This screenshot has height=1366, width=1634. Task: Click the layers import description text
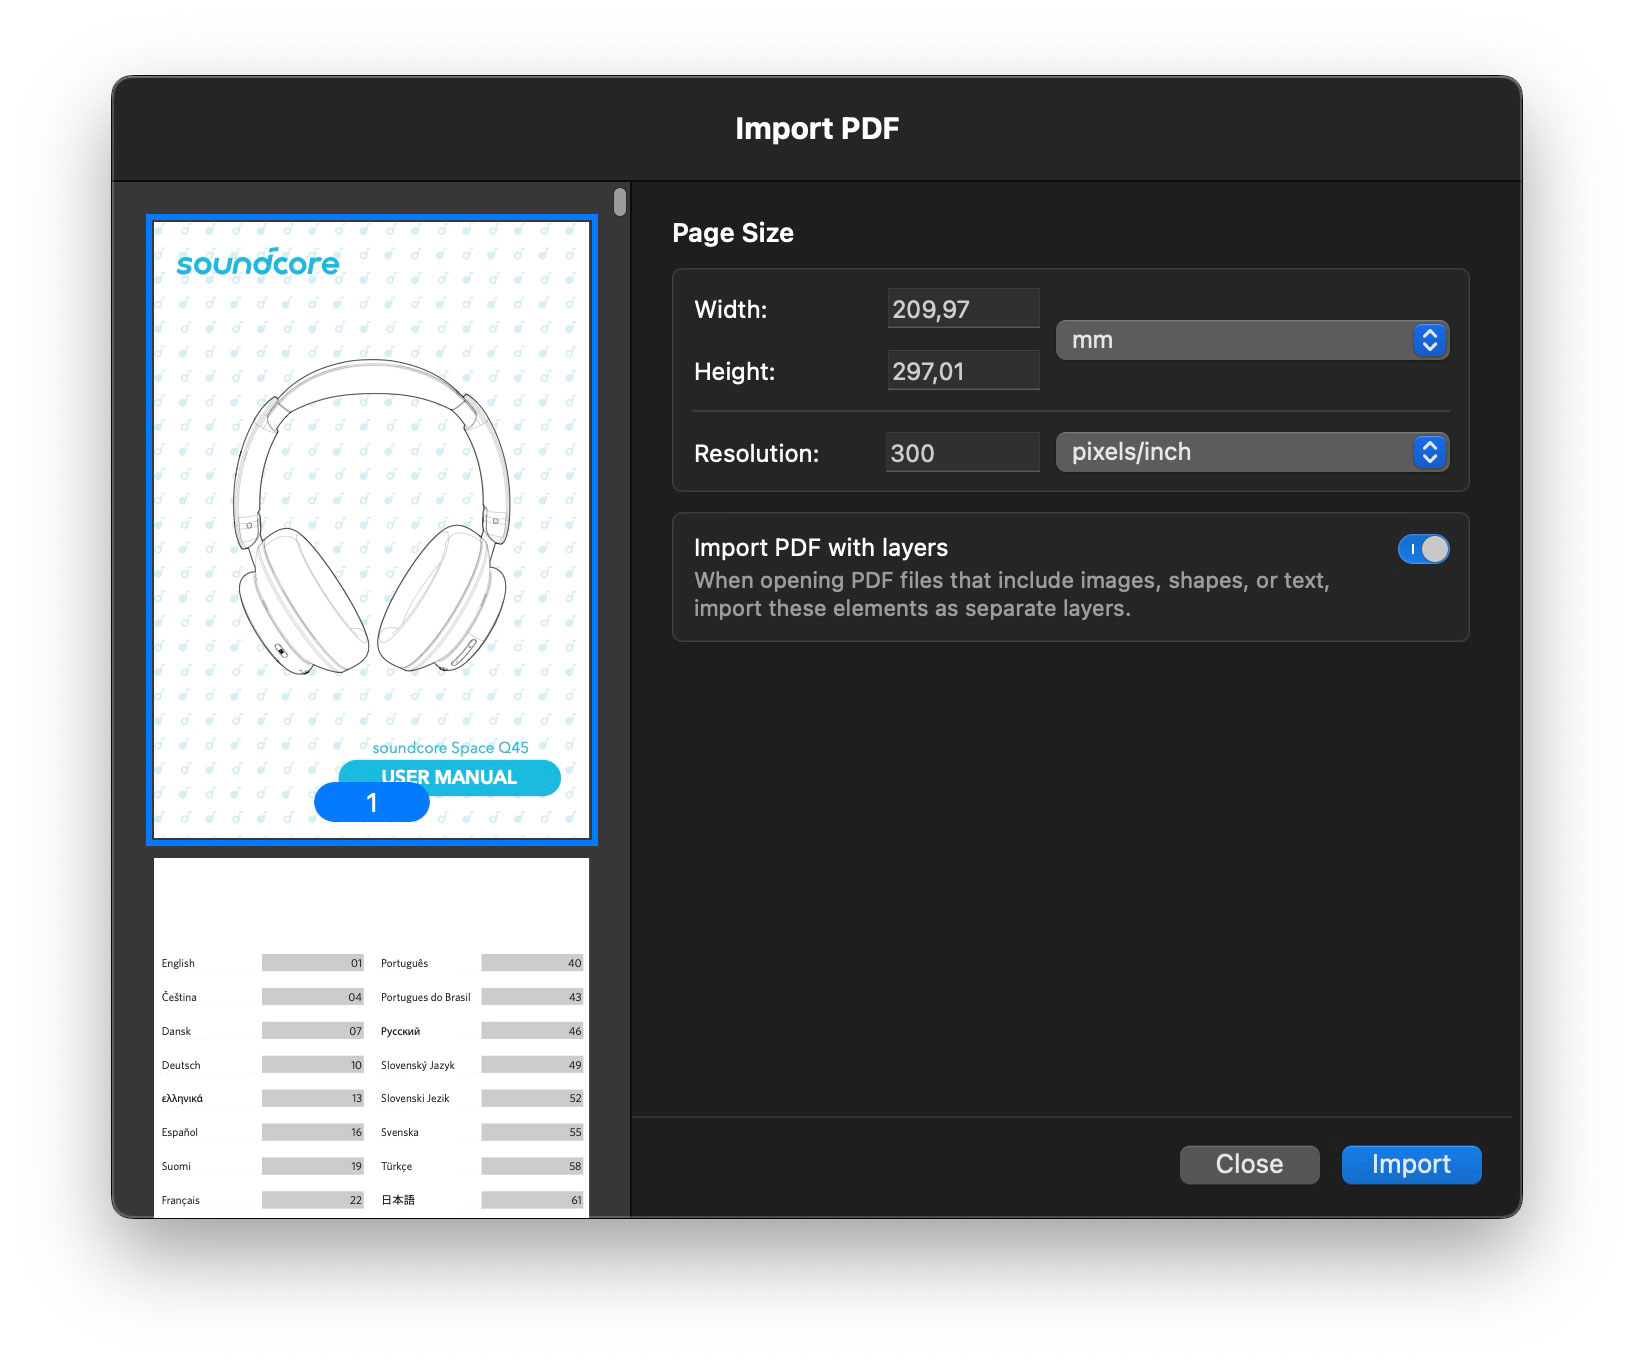point(1012,594)
